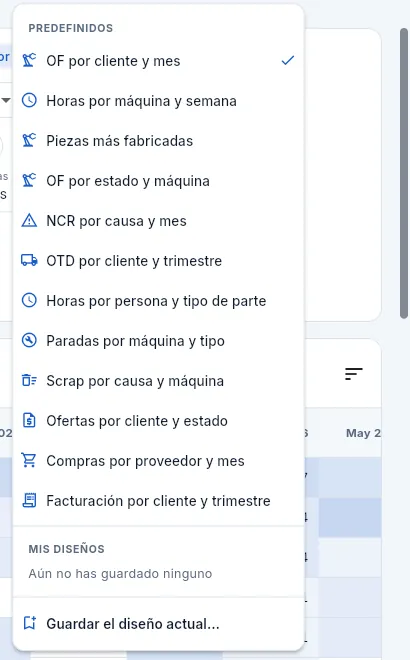Open the dropdown arrow at the left edge
The width and height of the screenshot is (410, 660).
coord(5,100)
